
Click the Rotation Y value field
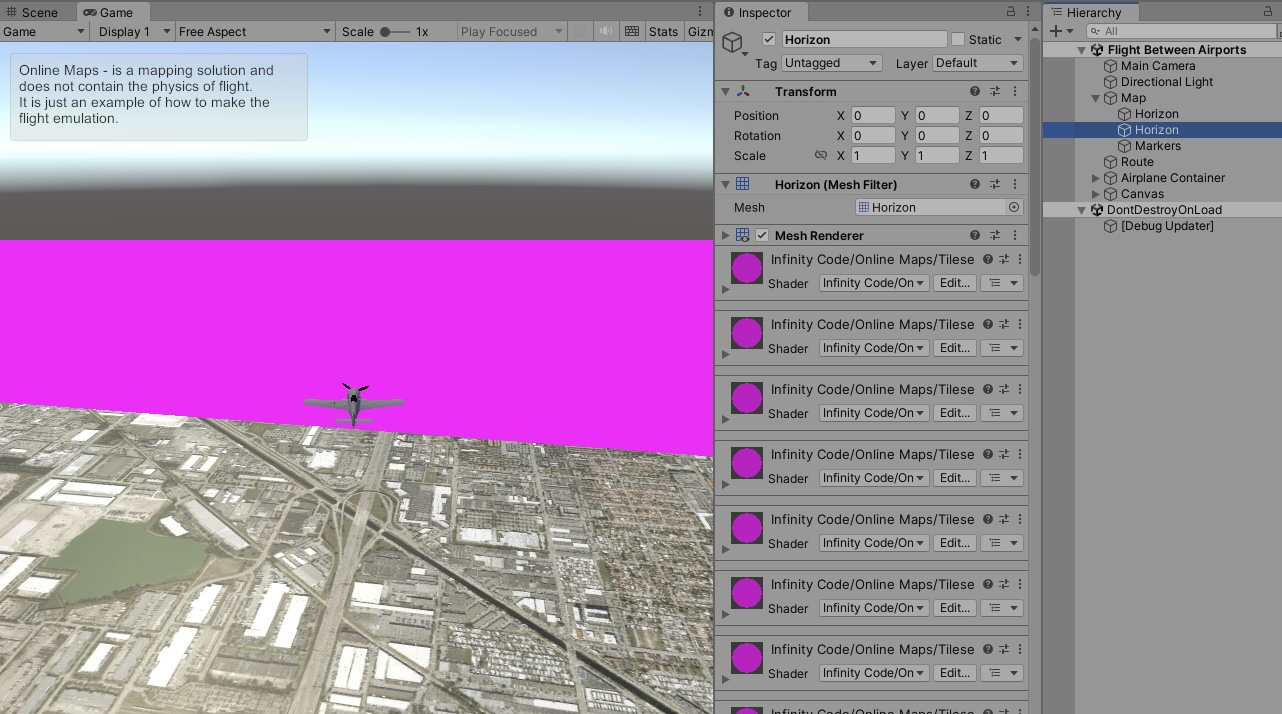937,135
